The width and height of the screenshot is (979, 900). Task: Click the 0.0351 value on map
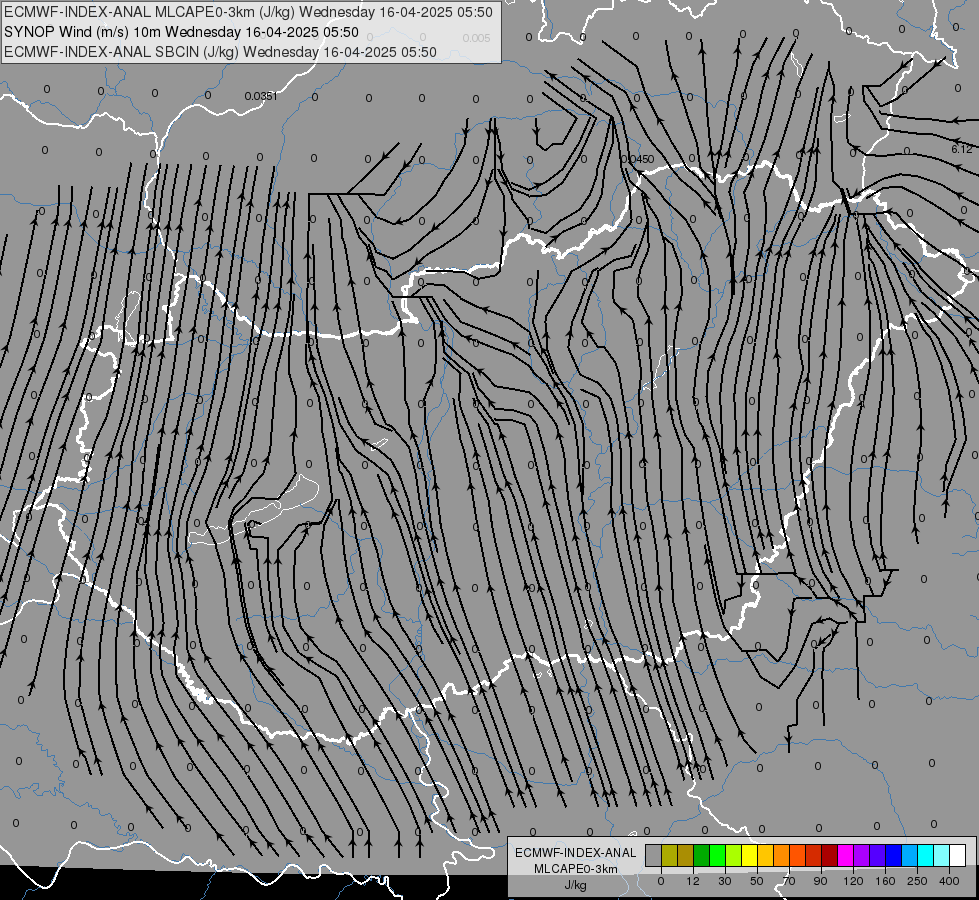[x=260, y=96]
